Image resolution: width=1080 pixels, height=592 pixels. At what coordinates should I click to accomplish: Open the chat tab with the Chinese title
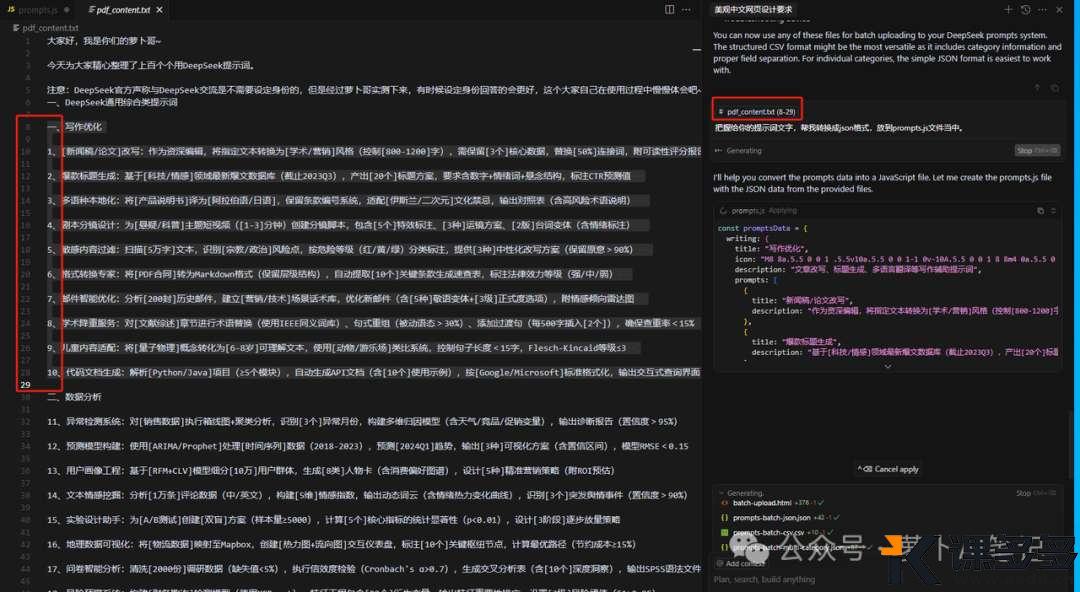753,10
